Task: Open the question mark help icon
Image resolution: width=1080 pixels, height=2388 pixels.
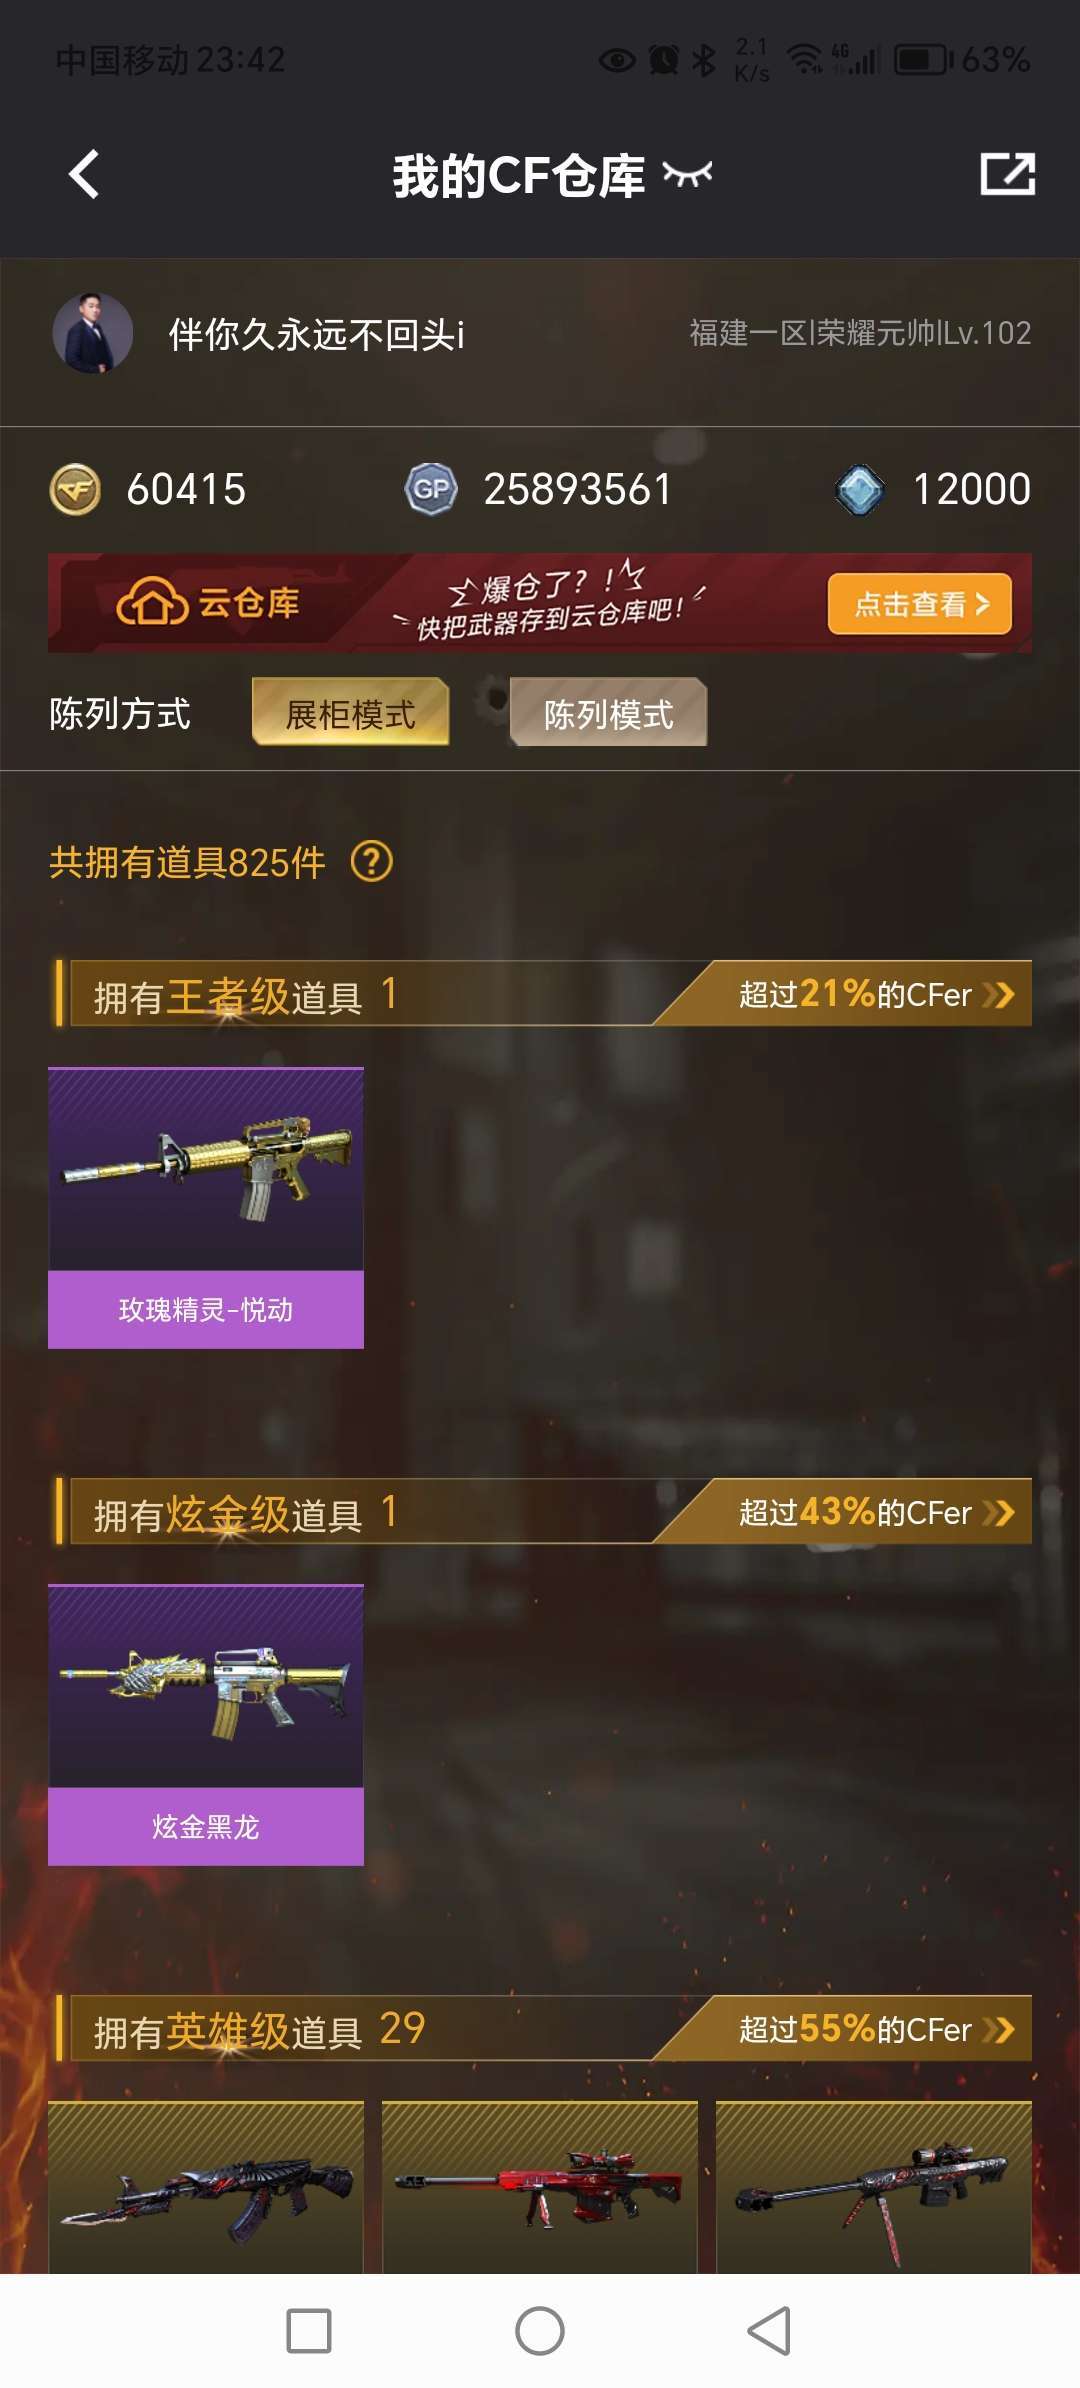Action: 372,861
